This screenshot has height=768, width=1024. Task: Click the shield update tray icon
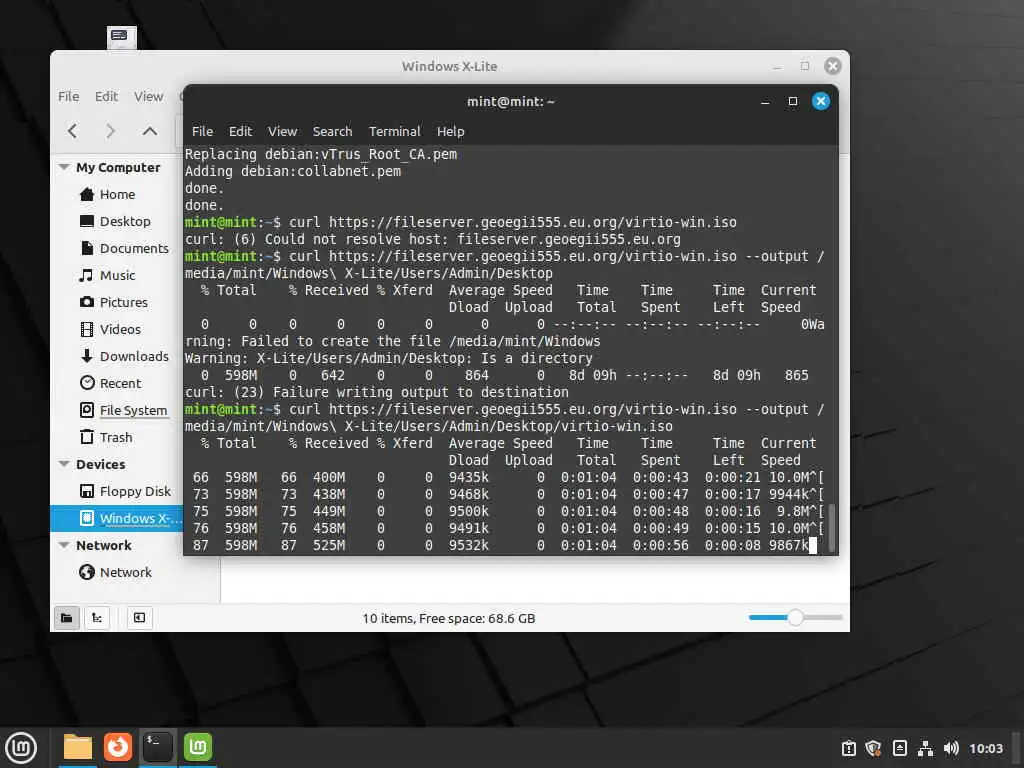[x=873, y=748]
